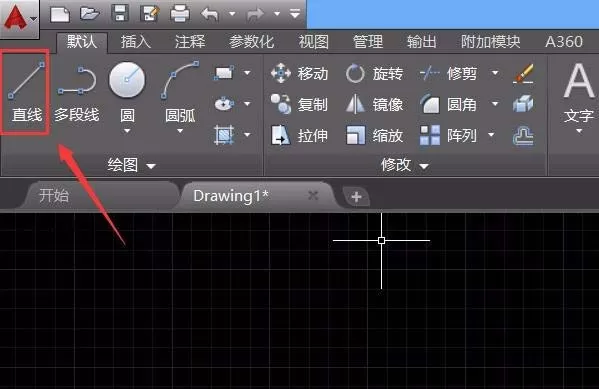Switch to the 输出 ribbon tab
The height and width of the screenshot is (389, 599).
(x=421, y=42)
